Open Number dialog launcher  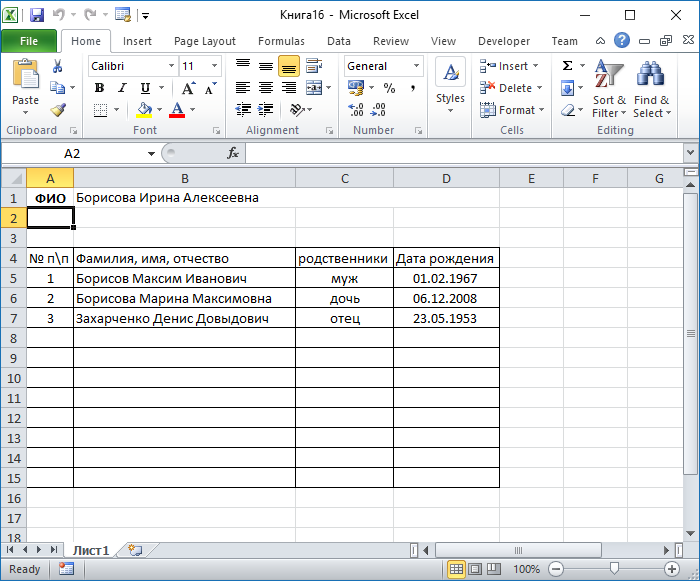click(418, 130)
